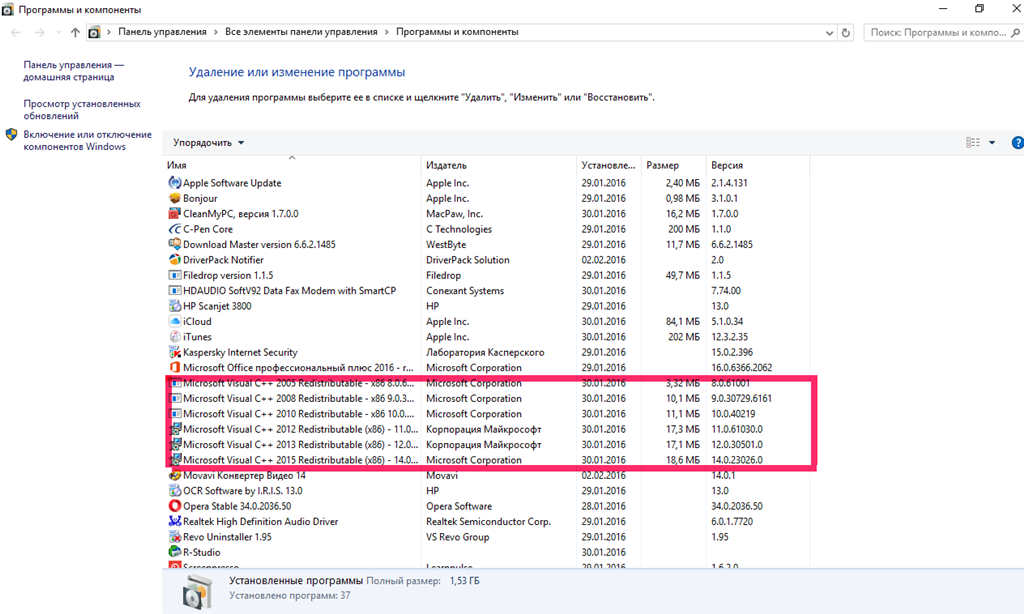Click publisher Лаборатория Касперского
Image resolution: width=1024 pixels, height=614 pixels.
click(485, 352)
